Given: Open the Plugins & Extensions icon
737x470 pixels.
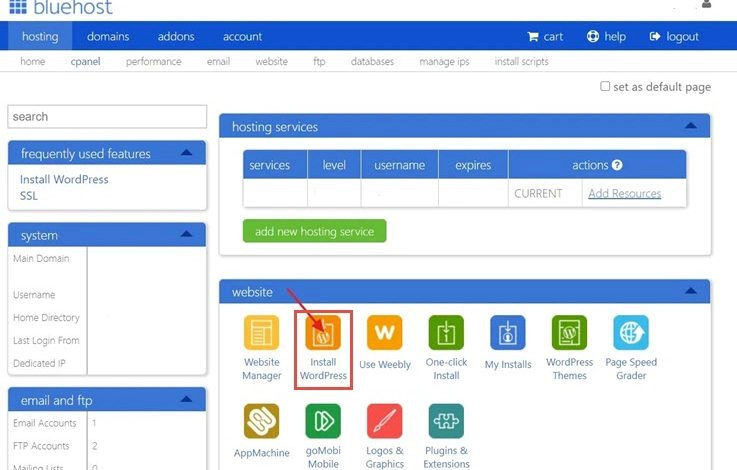Looking at the screenshot, I should [446, 421].
